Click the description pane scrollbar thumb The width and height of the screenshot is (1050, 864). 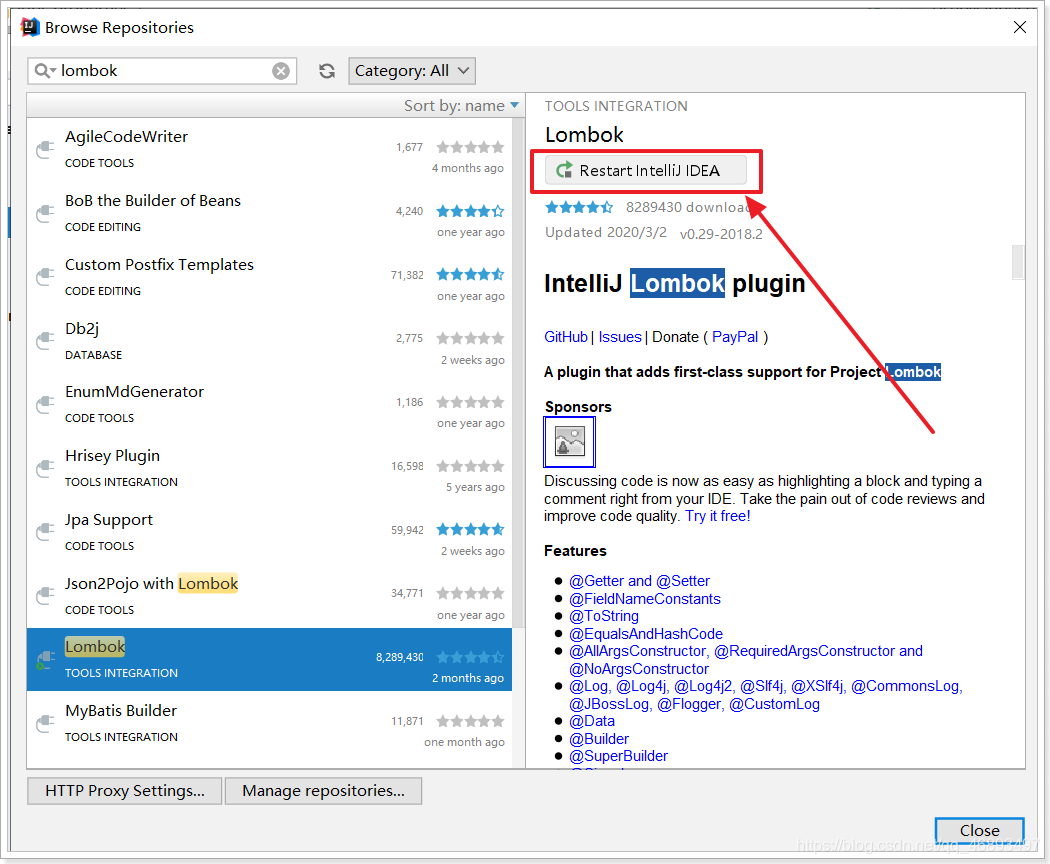[x=1018, y=262]
